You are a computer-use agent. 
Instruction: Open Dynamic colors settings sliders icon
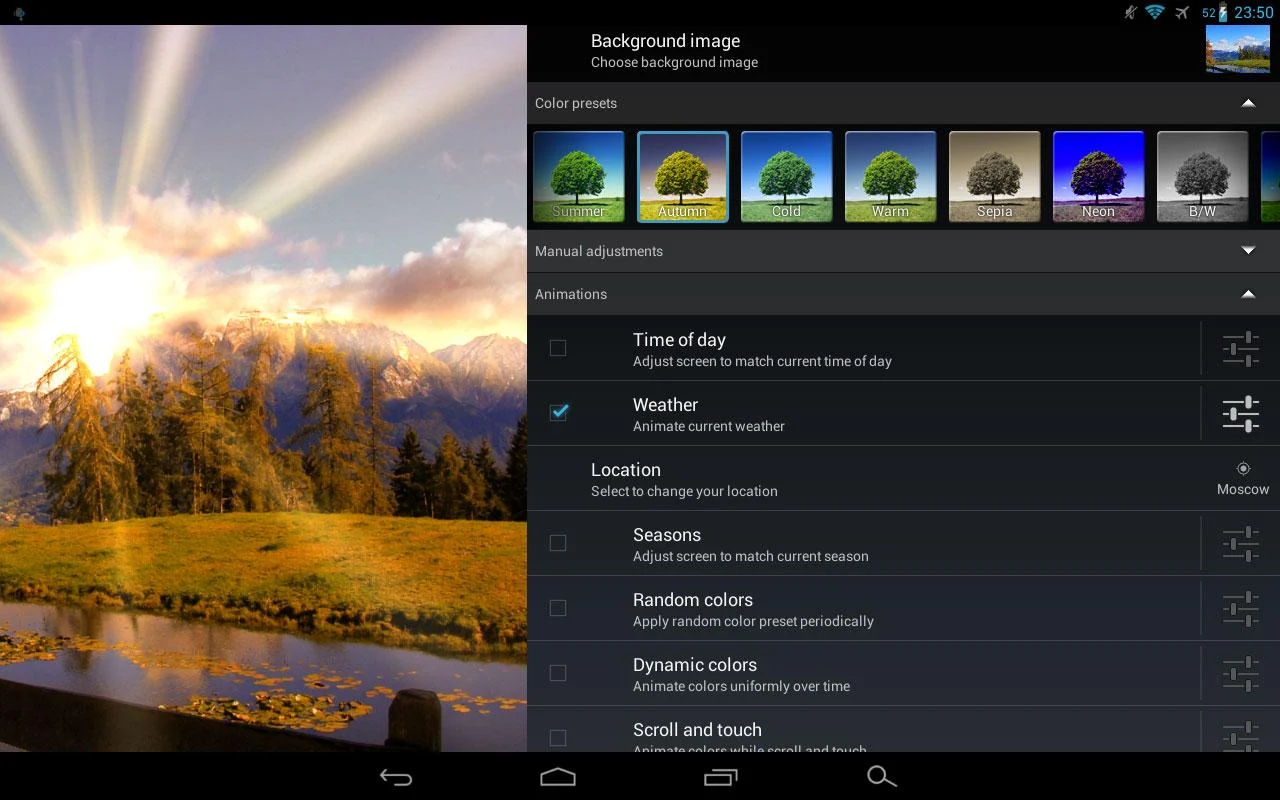[x=1239, y=672]
